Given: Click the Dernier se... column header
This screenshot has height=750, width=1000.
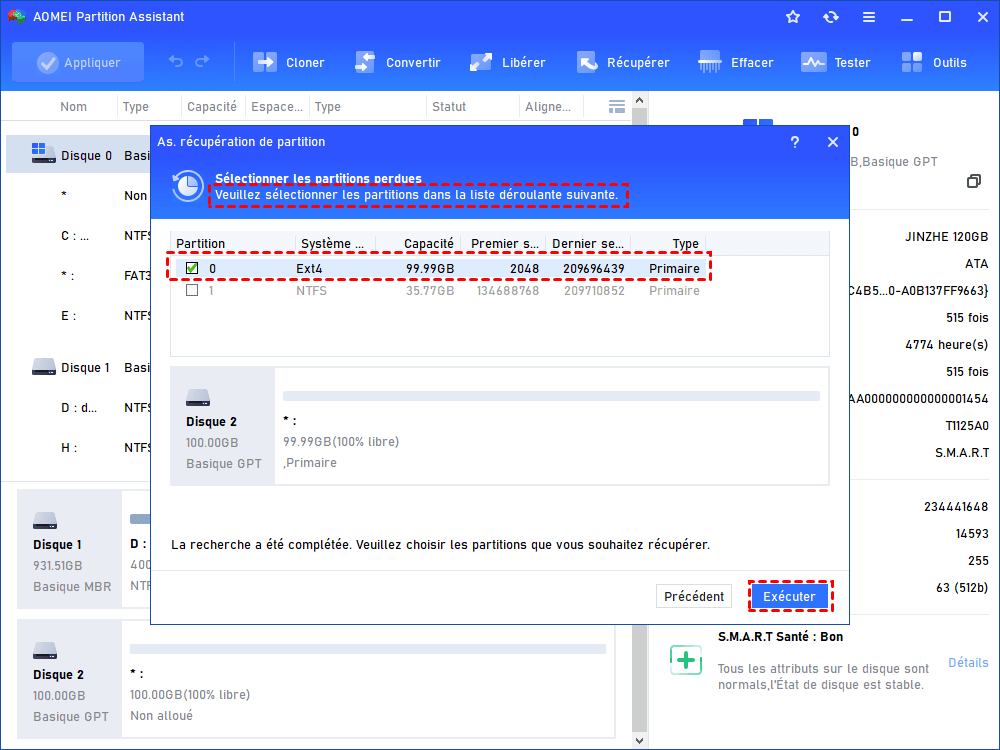Looking at the screenshot, I should tap(589, 244).
